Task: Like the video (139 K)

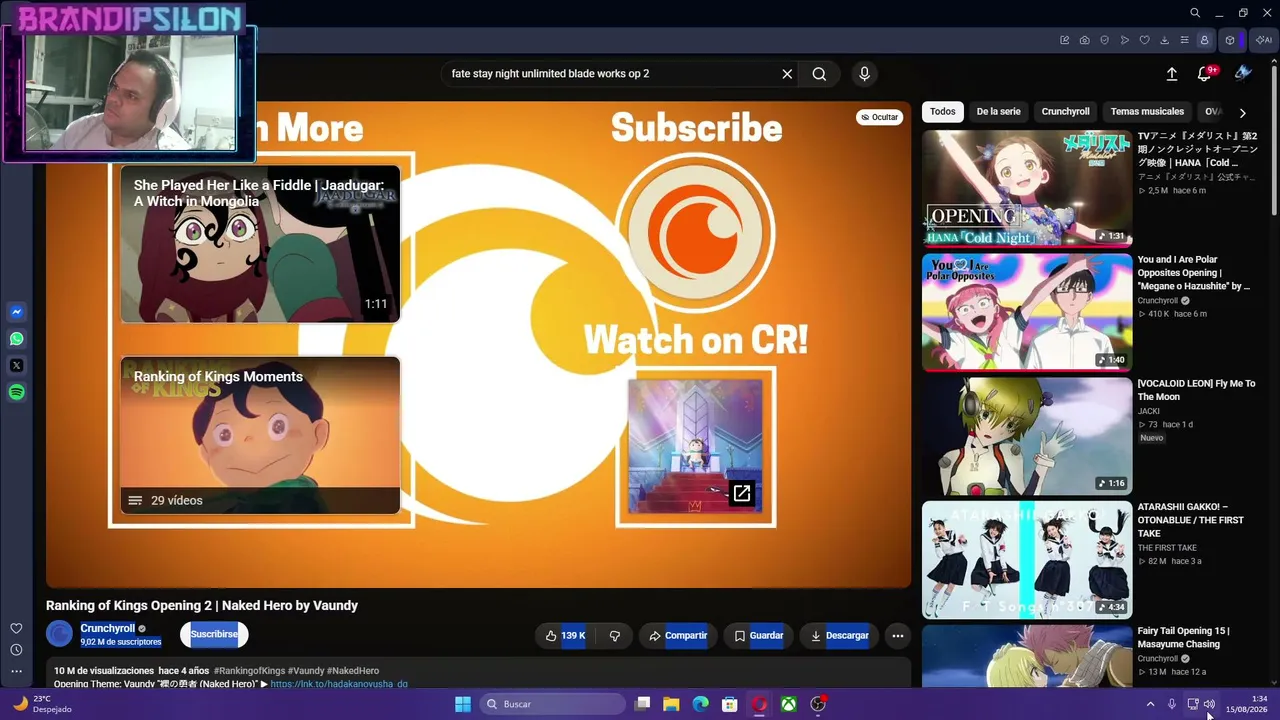Action: click(x=565, y=636)
